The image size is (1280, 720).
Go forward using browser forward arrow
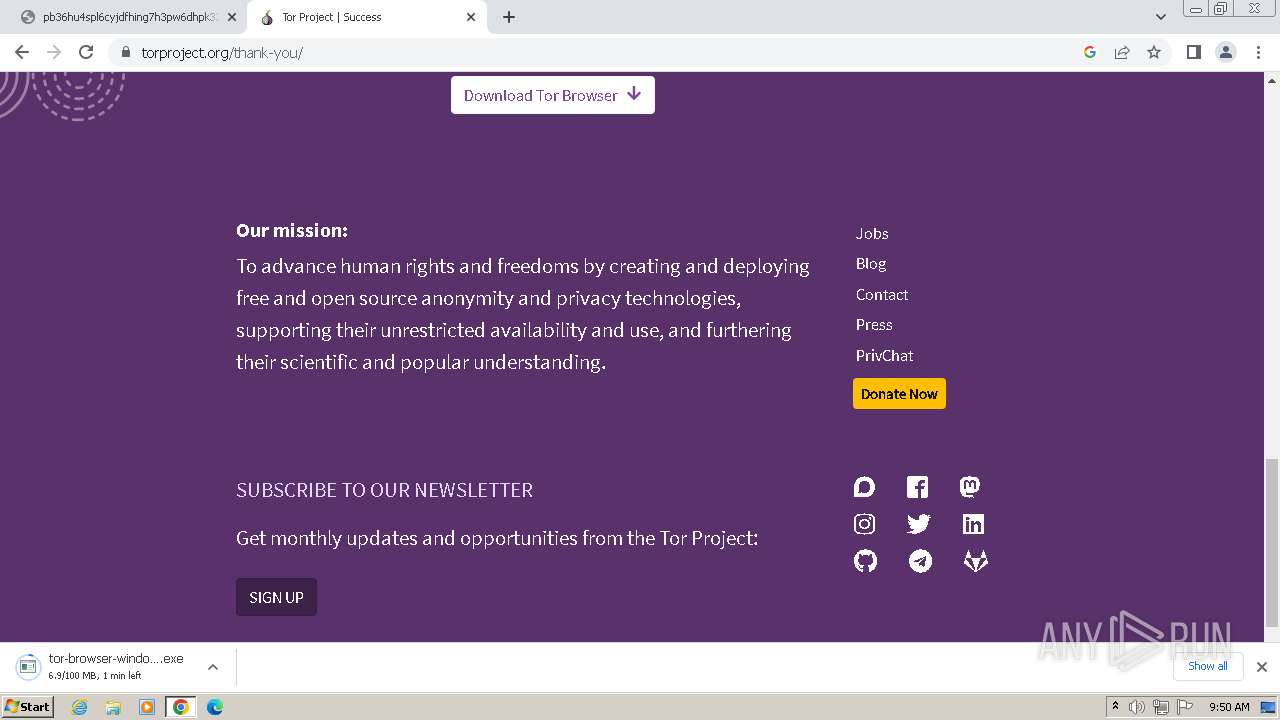point(54,52)
